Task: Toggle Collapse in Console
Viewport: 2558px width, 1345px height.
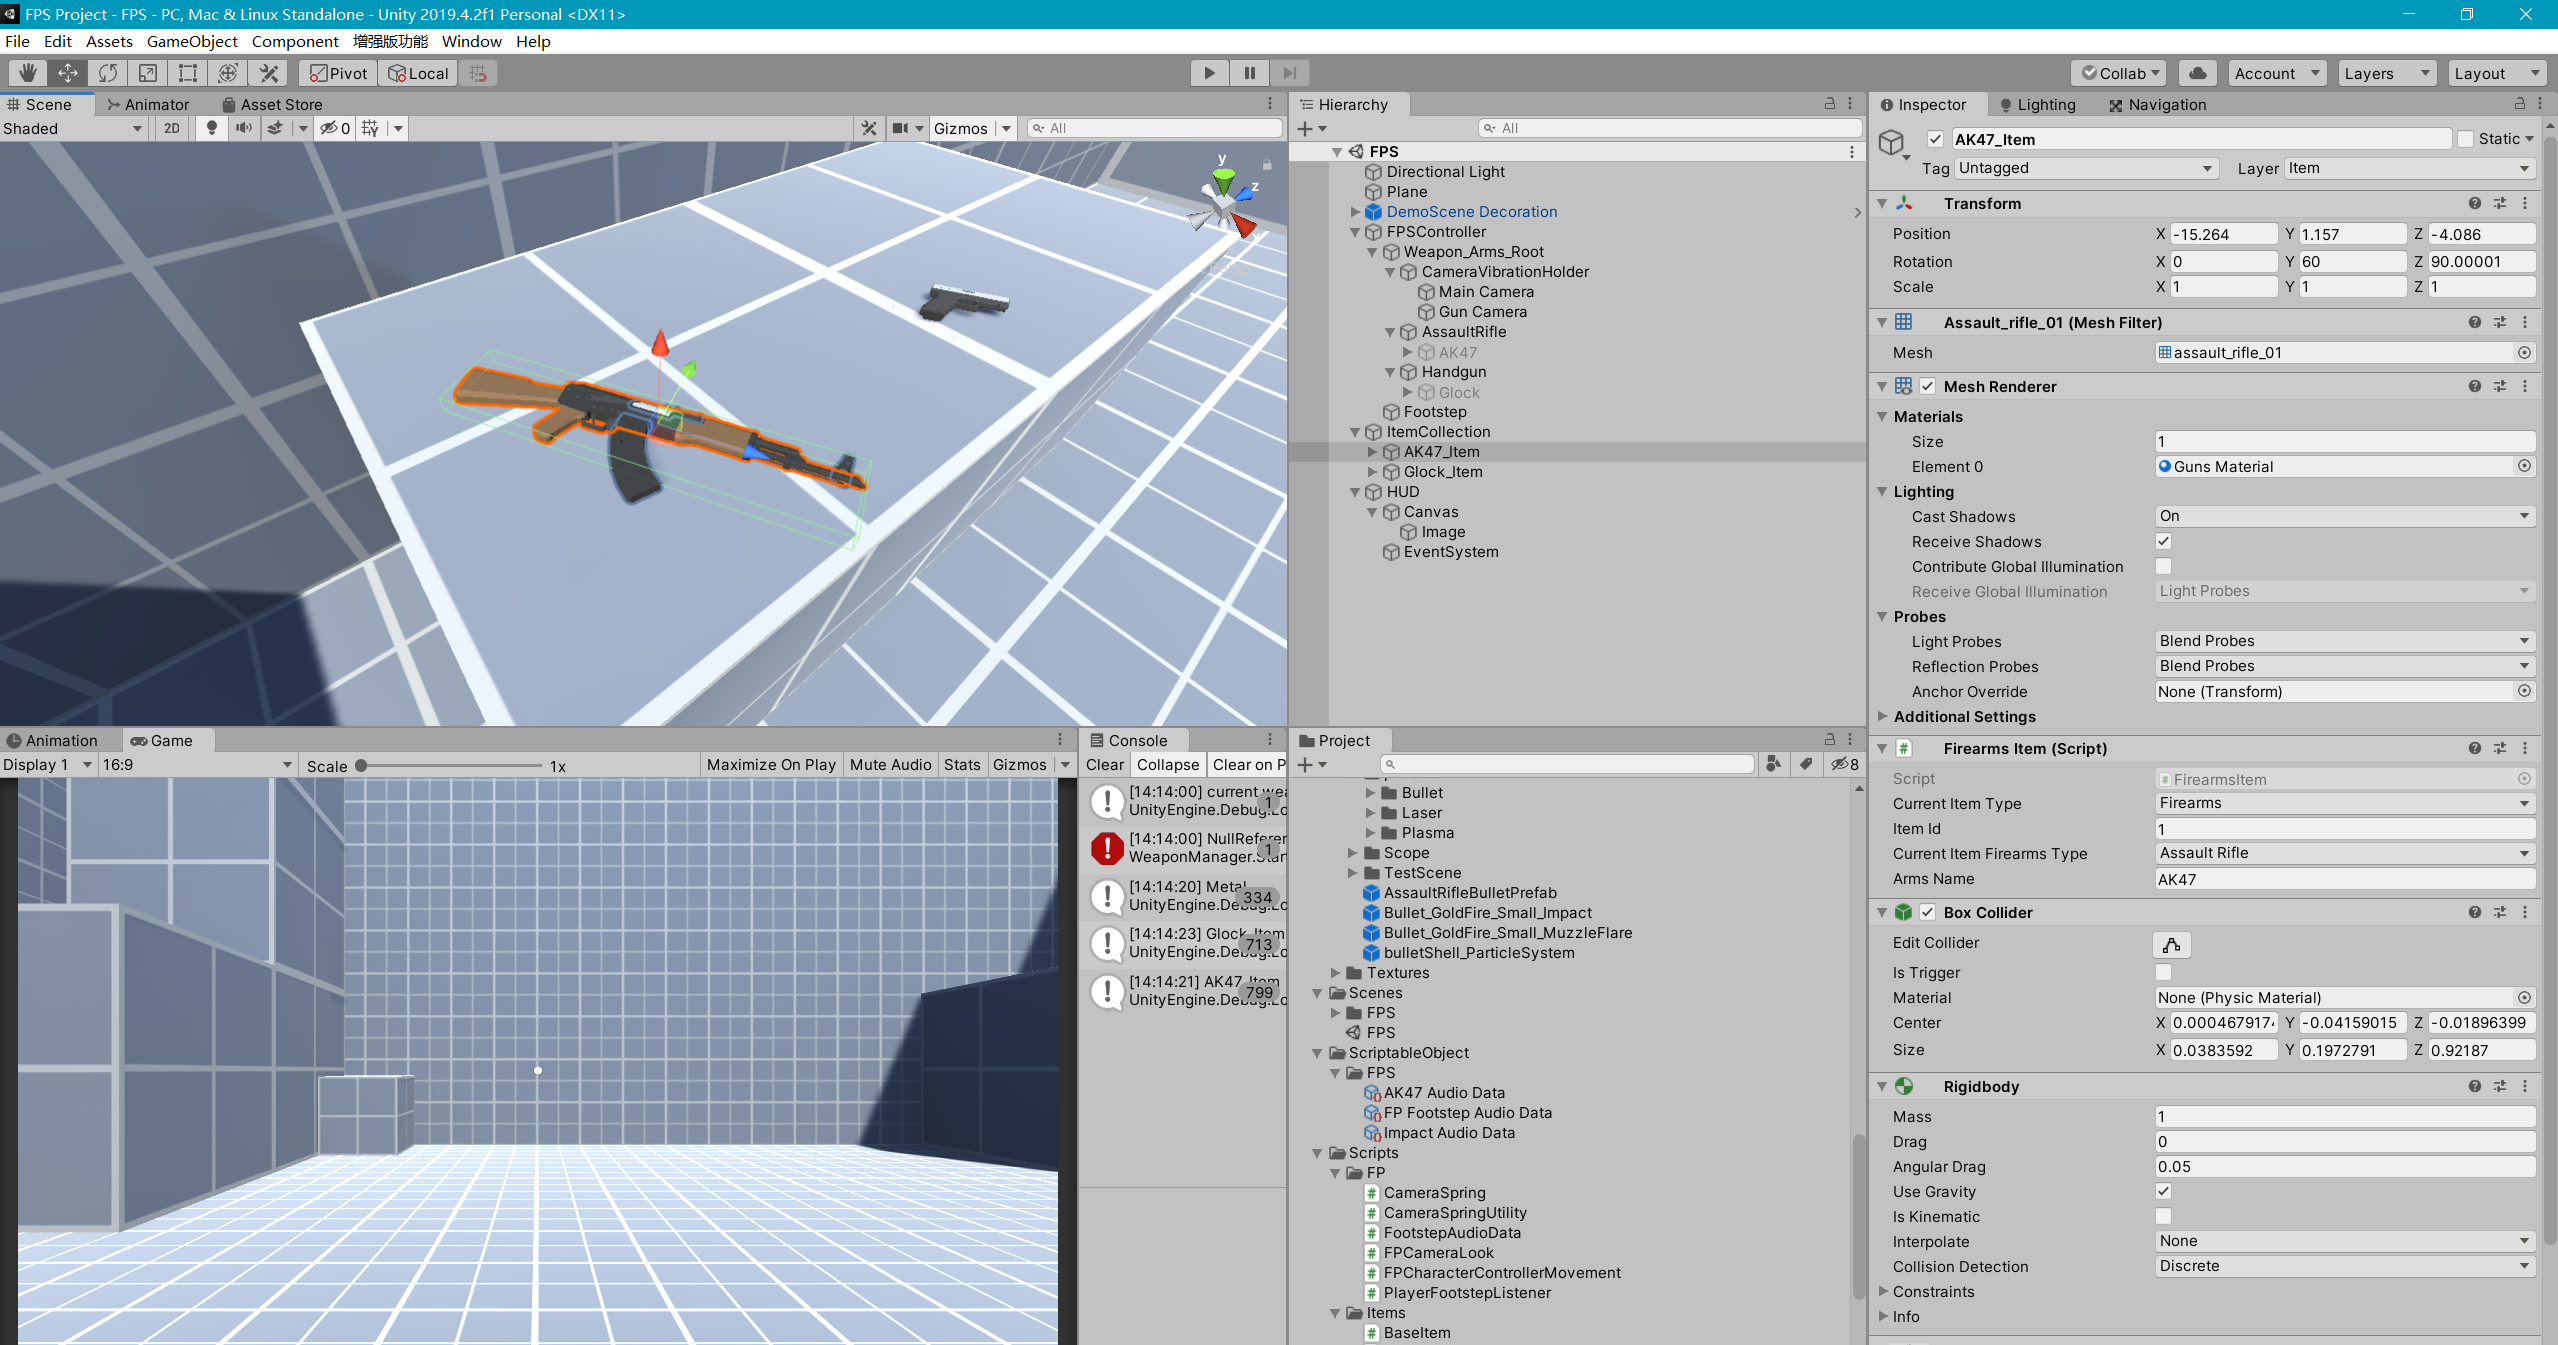Action: (1167, 764)
